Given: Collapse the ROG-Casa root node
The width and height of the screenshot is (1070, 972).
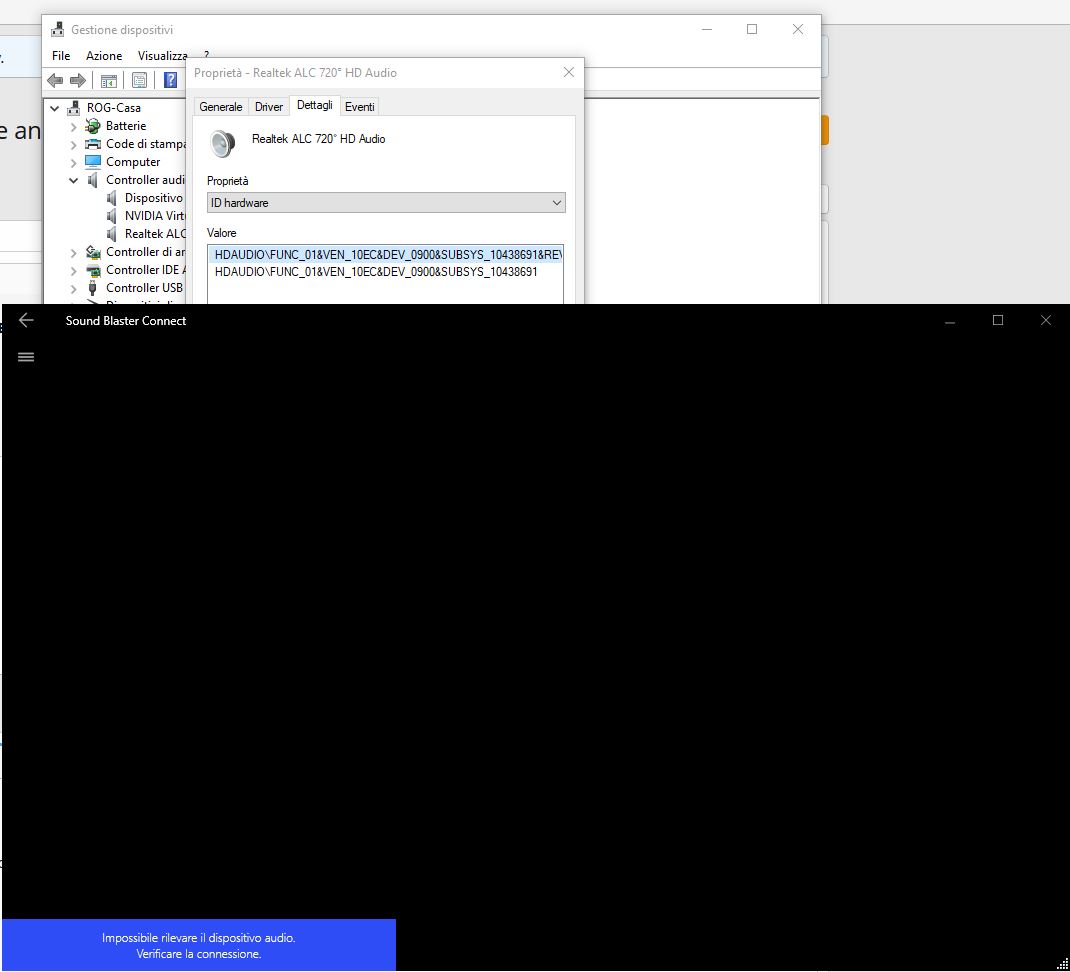Looking at the screenshot, I should tap(55, 108).
